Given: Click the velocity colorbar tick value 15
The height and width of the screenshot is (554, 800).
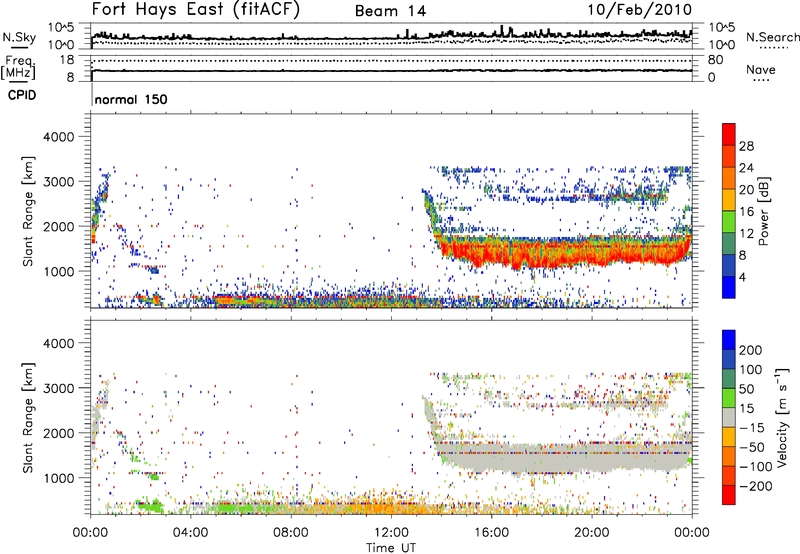Looking at the screenshot, I should [746, 408].
